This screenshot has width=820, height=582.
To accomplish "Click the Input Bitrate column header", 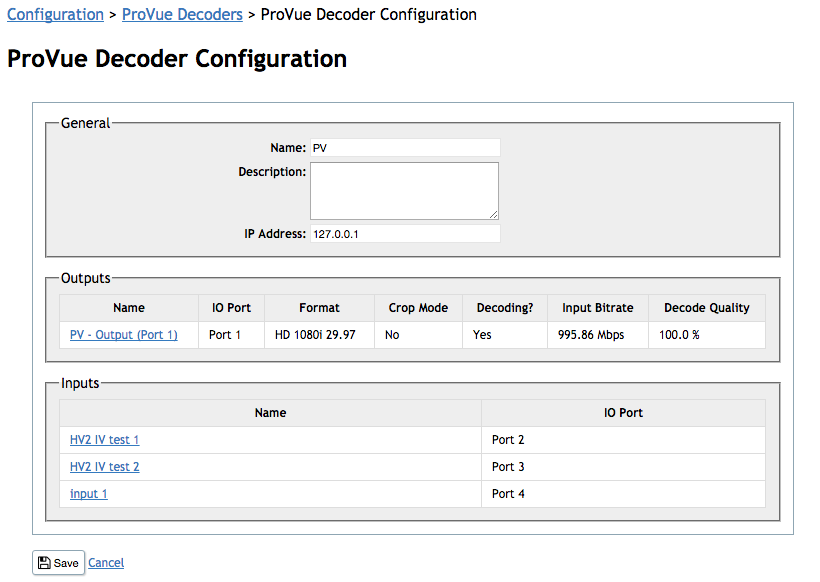I will [x=597, y=307].
